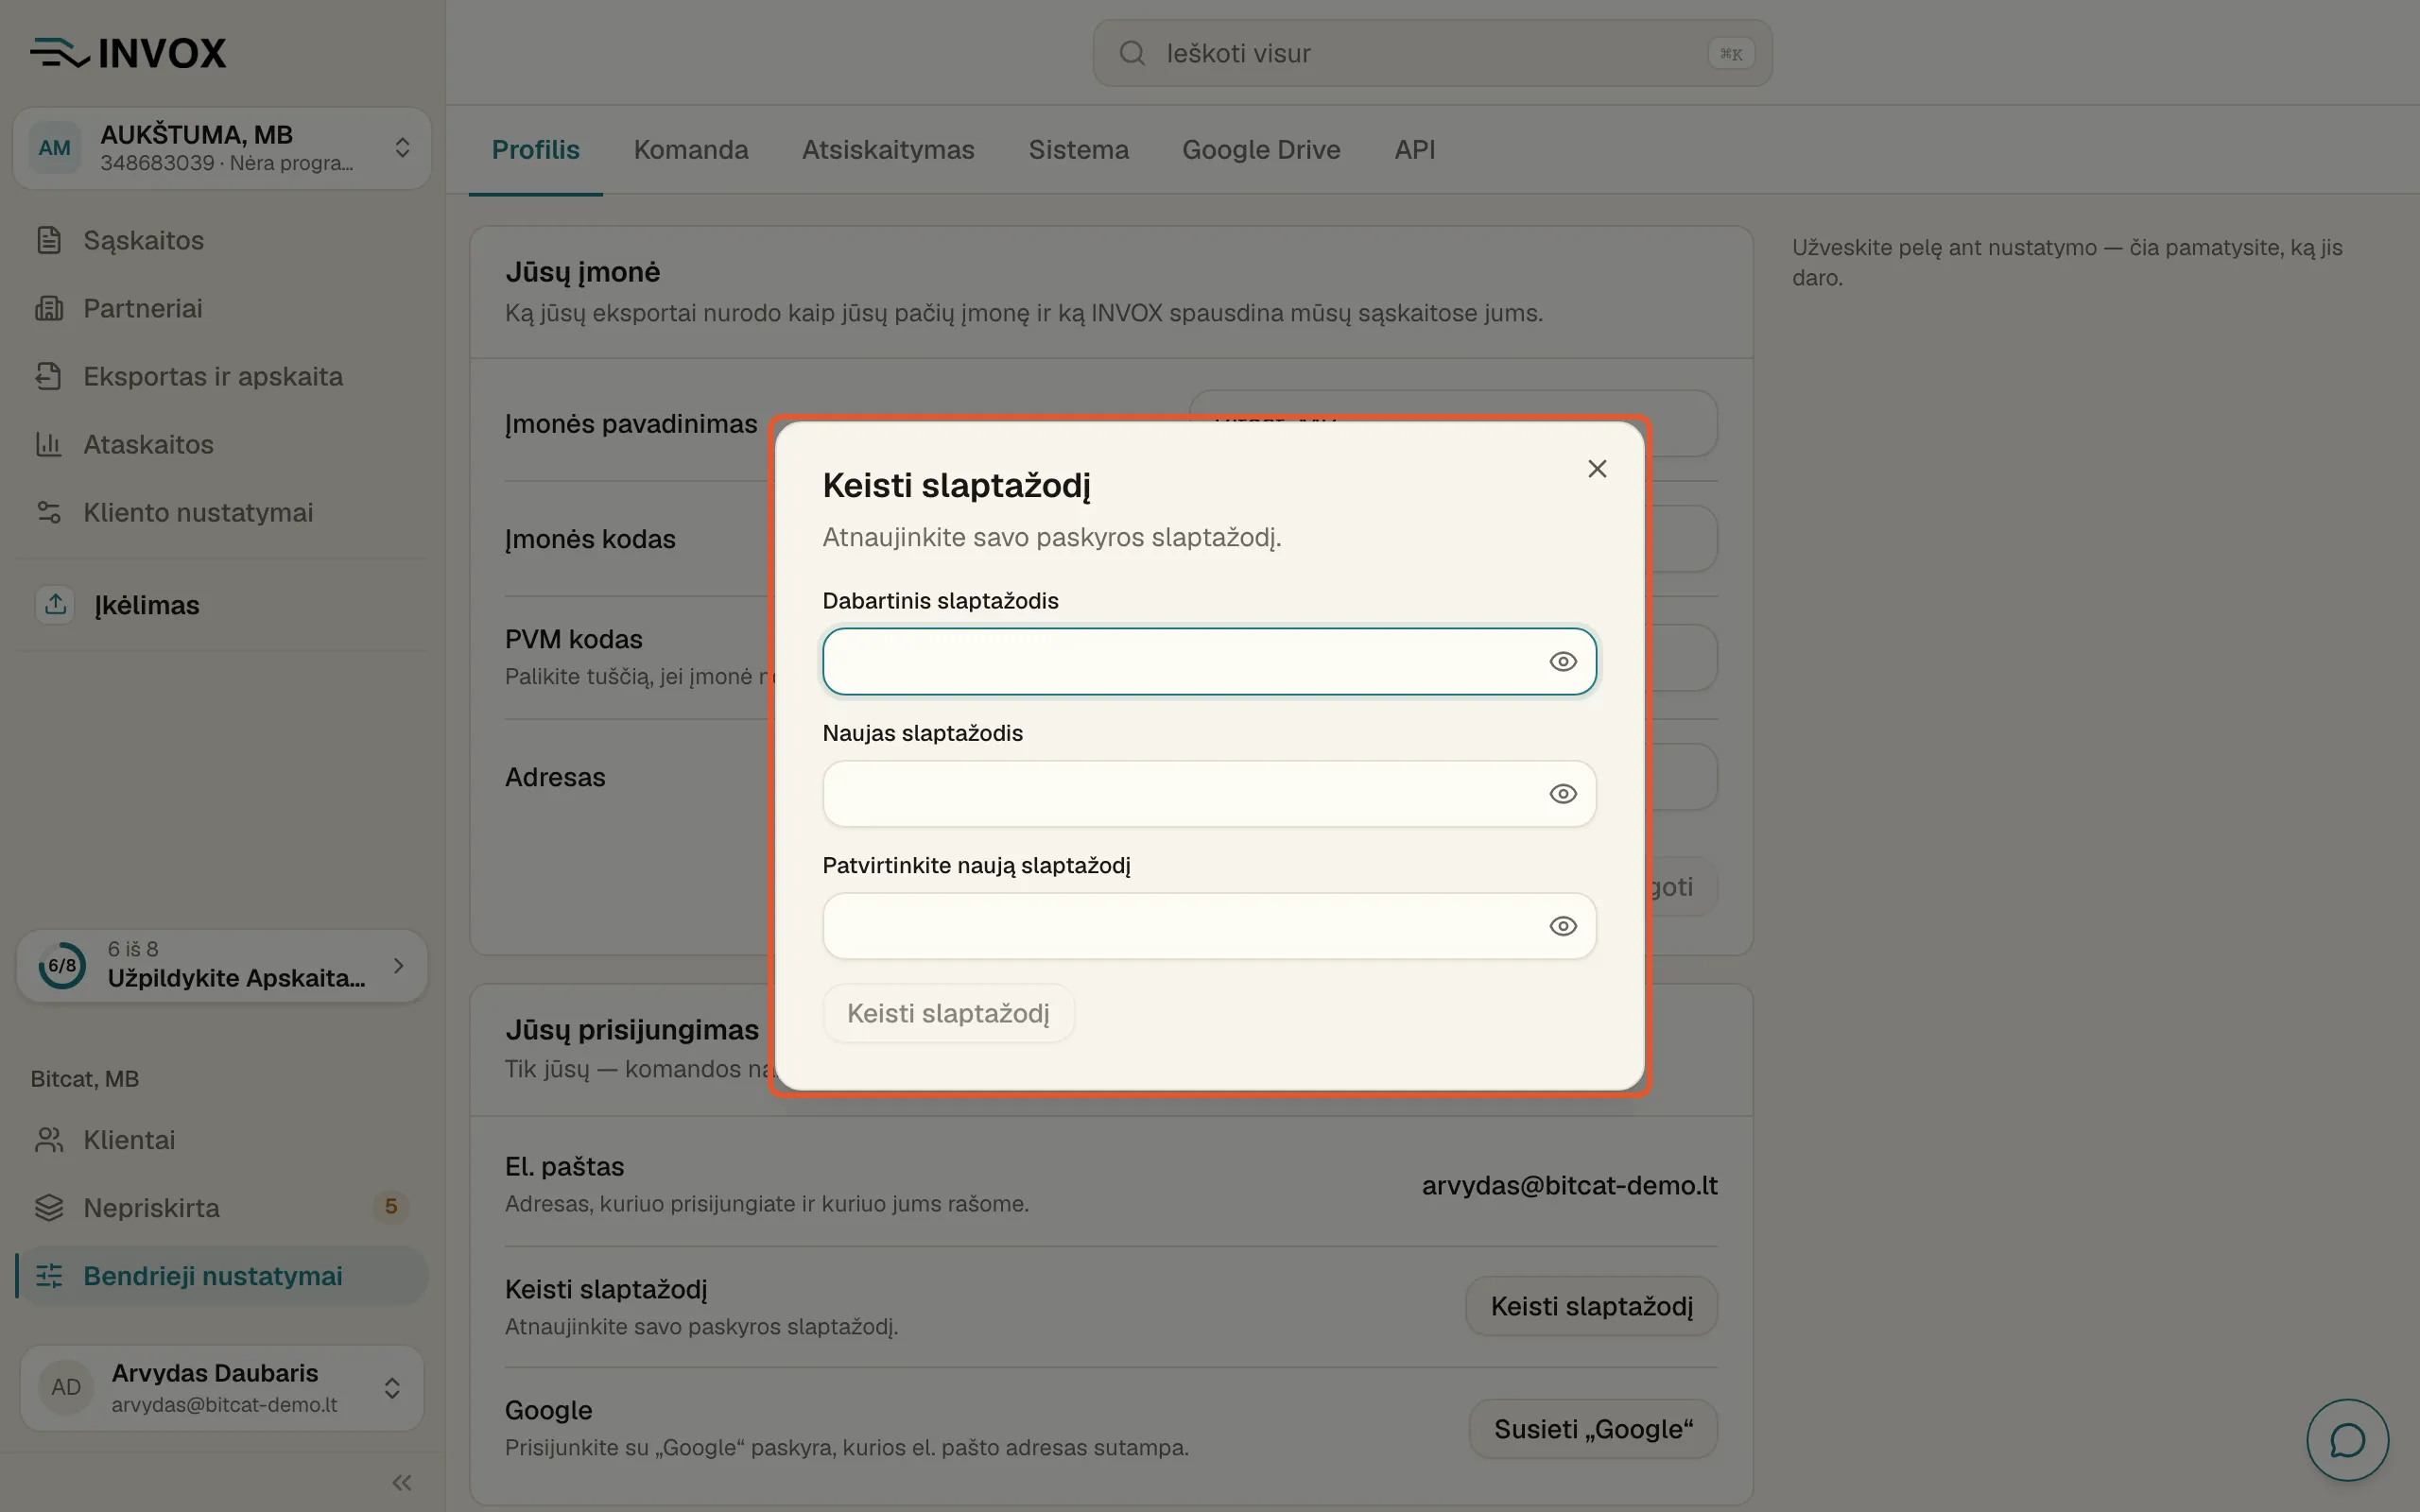Click the 6/8 progress ring
2420x1512 pixels.
[62, 966]
